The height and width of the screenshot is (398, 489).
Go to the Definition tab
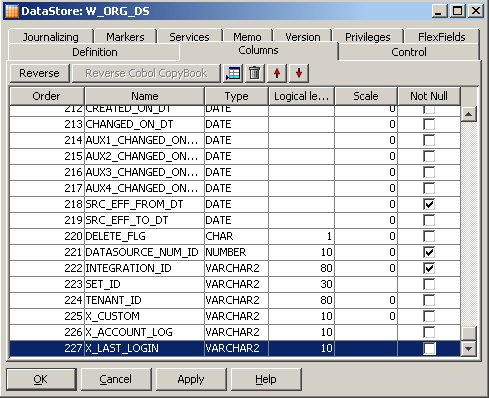95,52
